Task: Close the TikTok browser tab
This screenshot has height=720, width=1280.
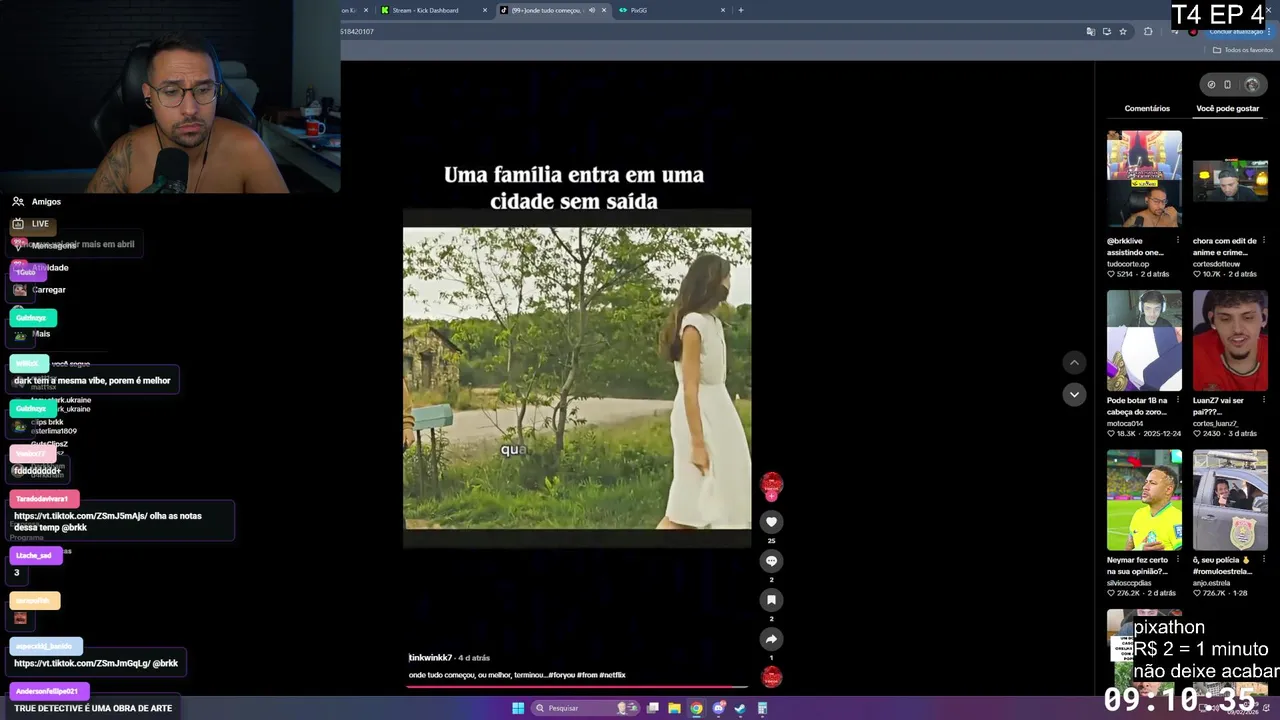Action: click(x=604, y=10)
